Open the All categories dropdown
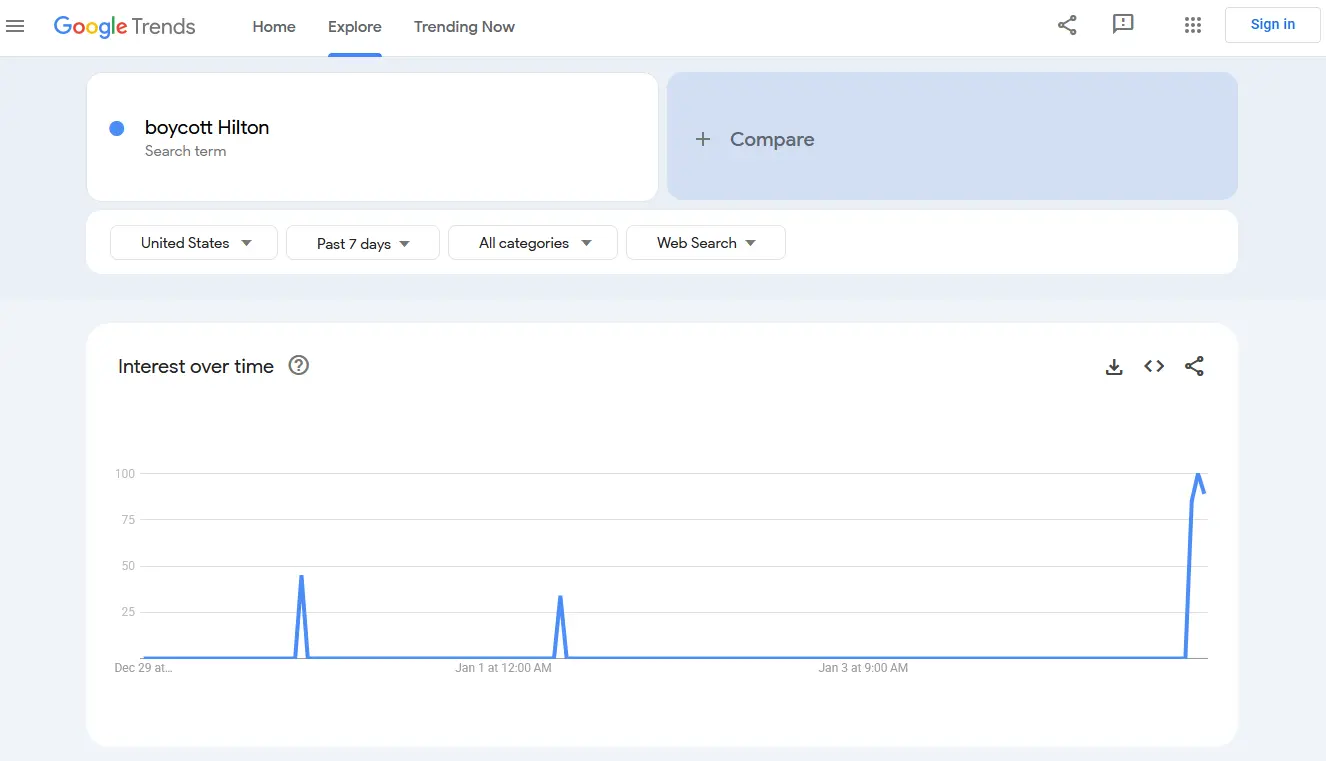 [x=533, y=243]
